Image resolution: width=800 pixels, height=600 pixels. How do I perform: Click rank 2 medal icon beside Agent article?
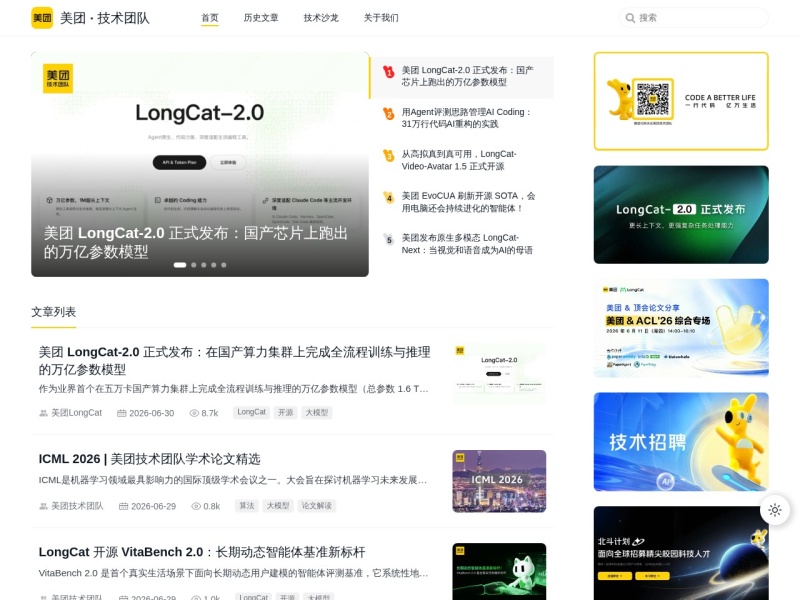(x=389, y=114)
